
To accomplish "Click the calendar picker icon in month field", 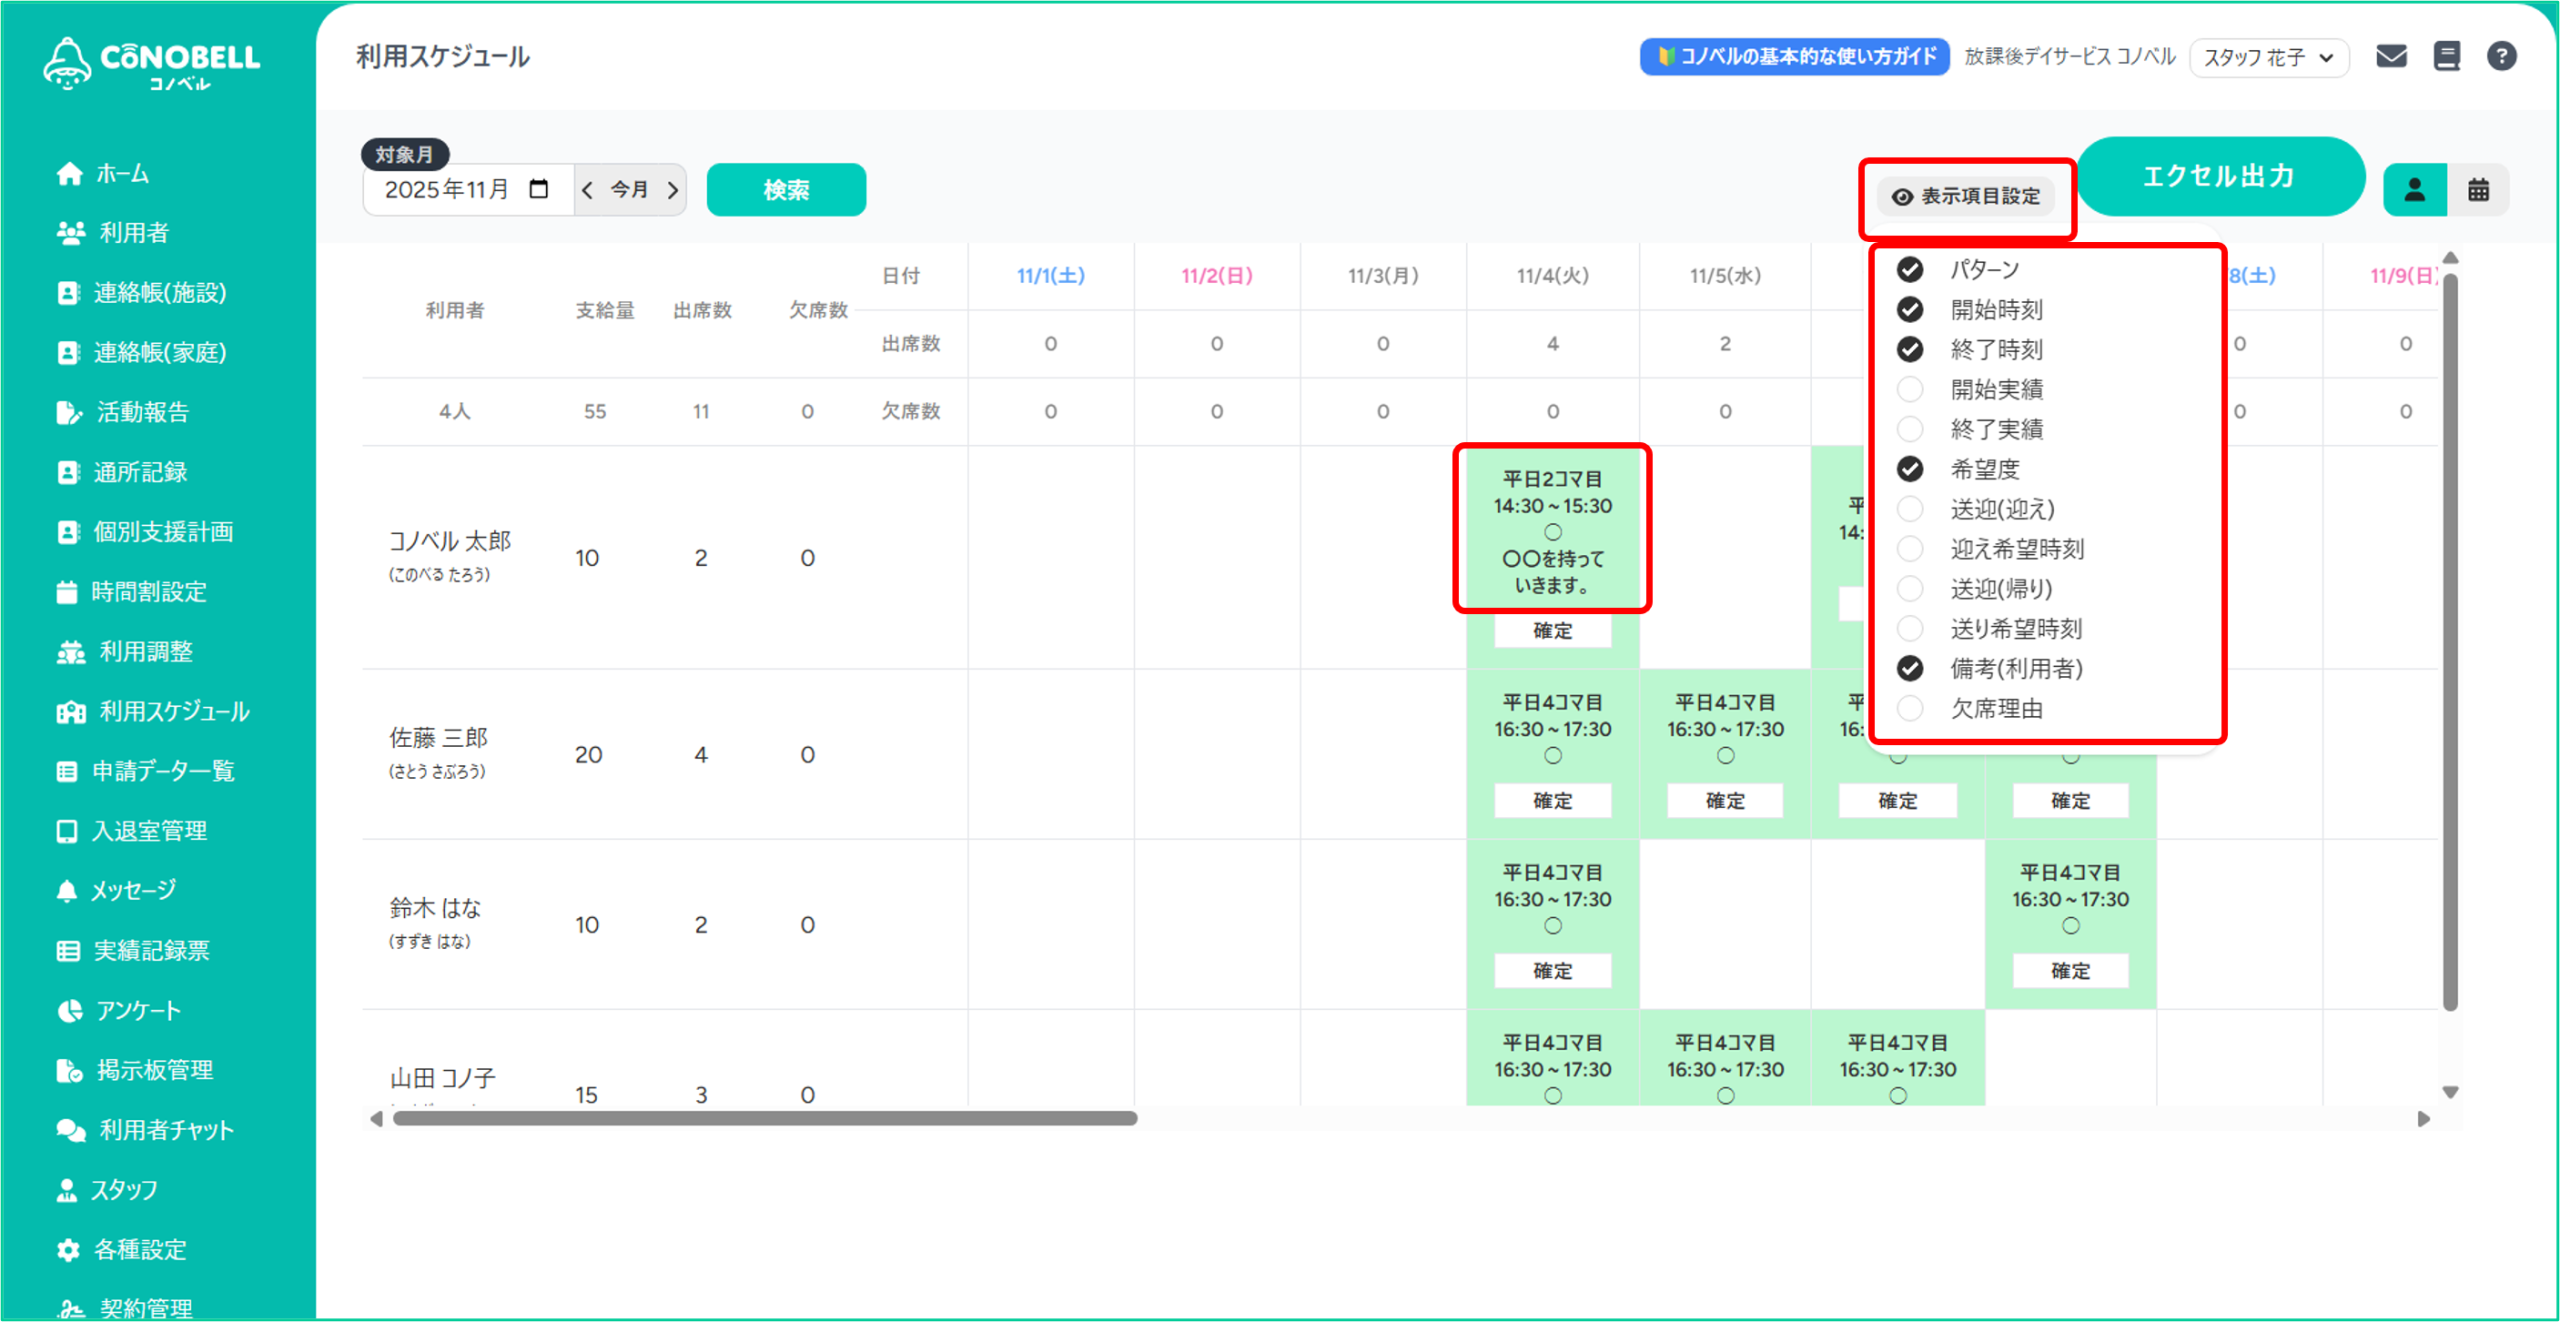I will click(539, 189).
